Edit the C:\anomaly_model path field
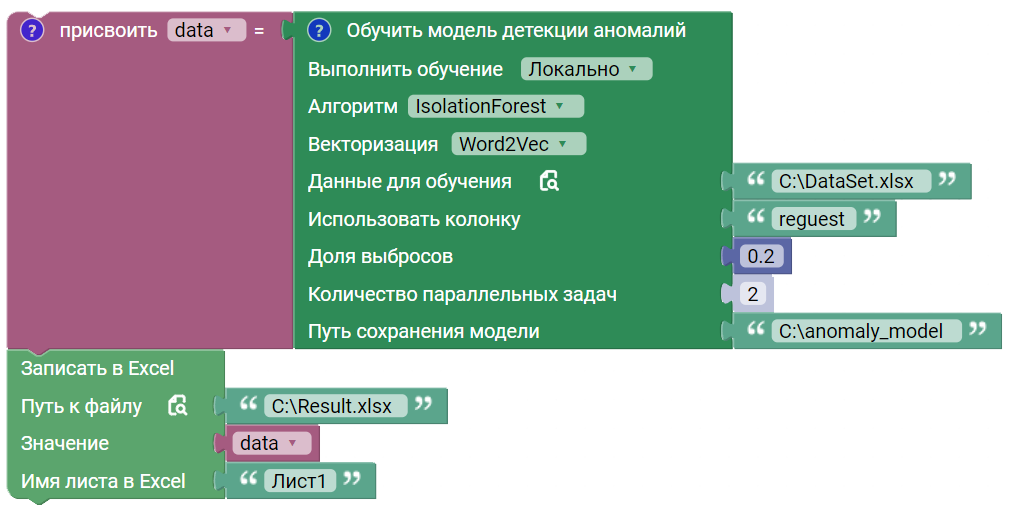 click(866, 331)
